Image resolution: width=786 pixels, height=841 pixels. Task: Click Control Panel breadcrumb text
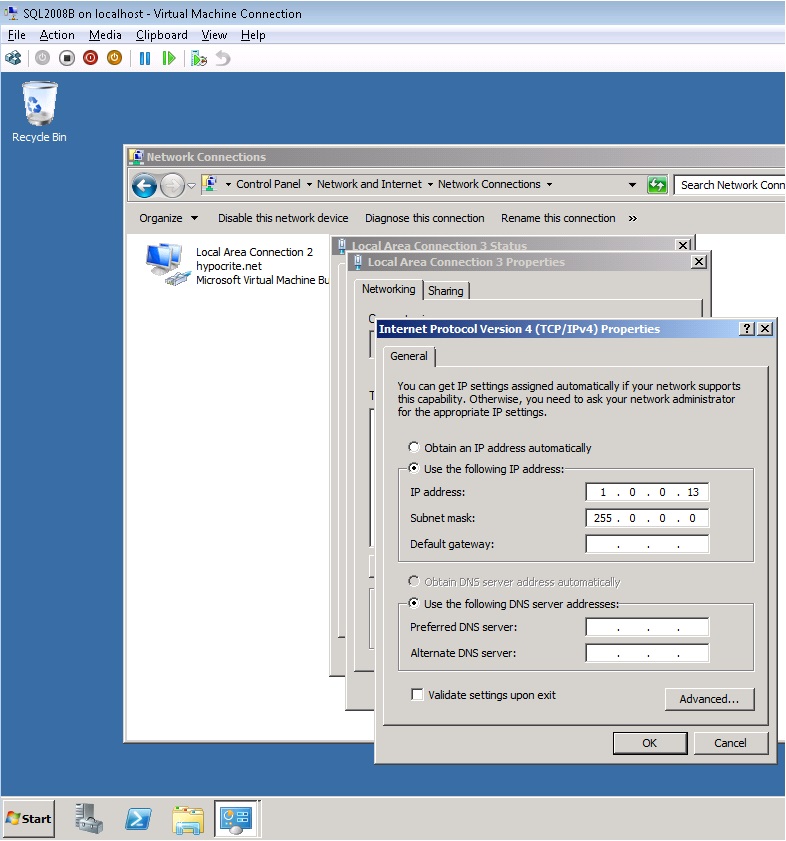268,184
